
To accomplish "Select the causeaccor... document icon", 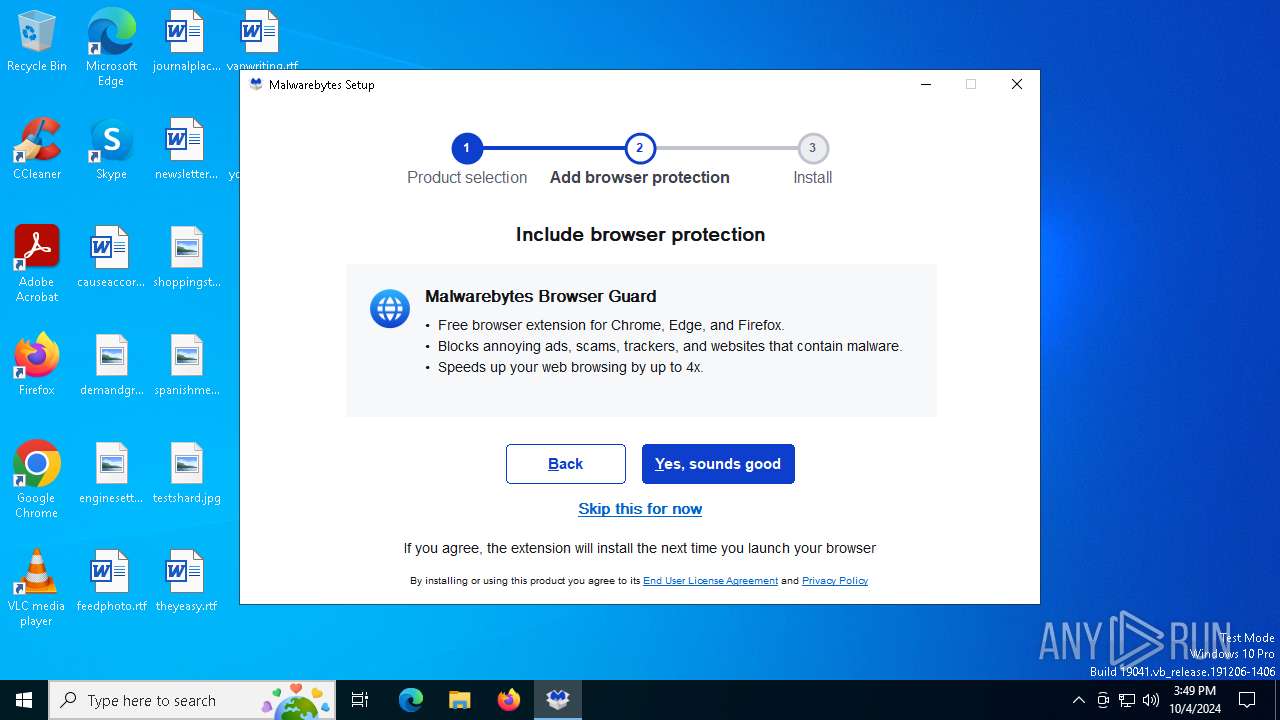I will (111, 257).
